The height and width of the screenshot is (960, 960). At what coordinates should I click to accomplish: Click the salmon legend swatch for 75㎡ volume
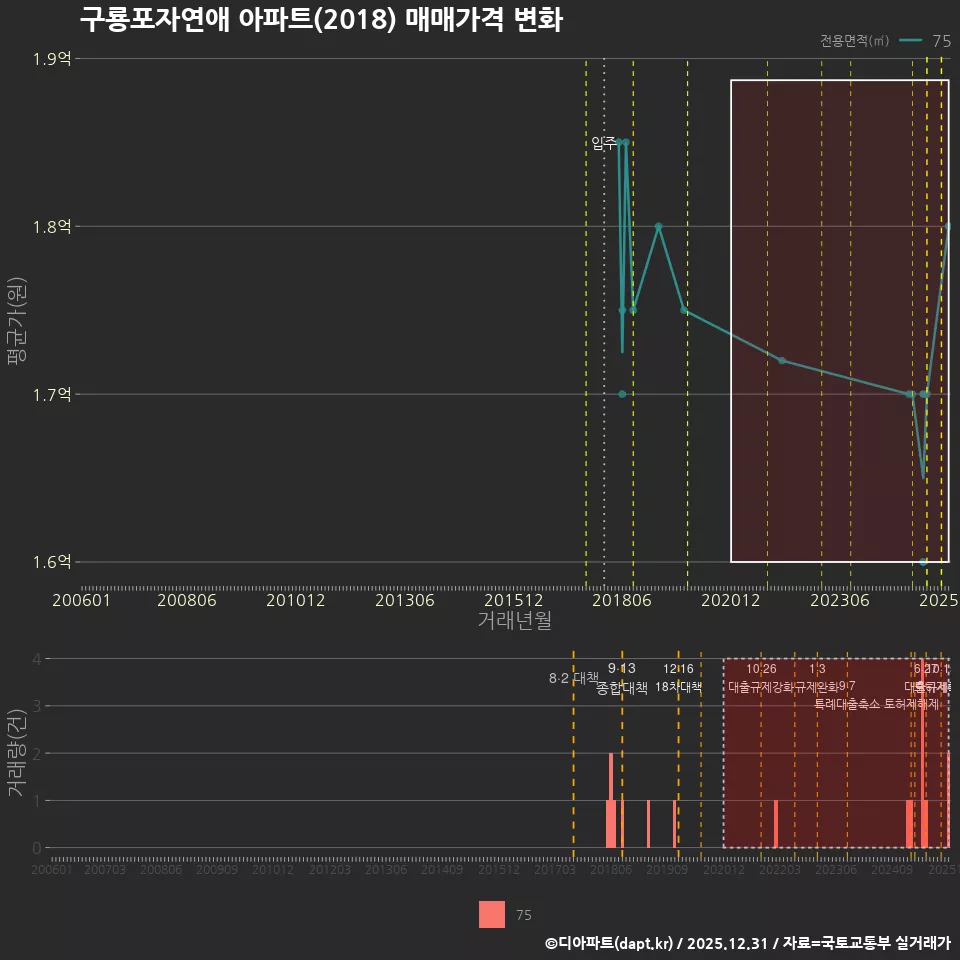point(492,914)
